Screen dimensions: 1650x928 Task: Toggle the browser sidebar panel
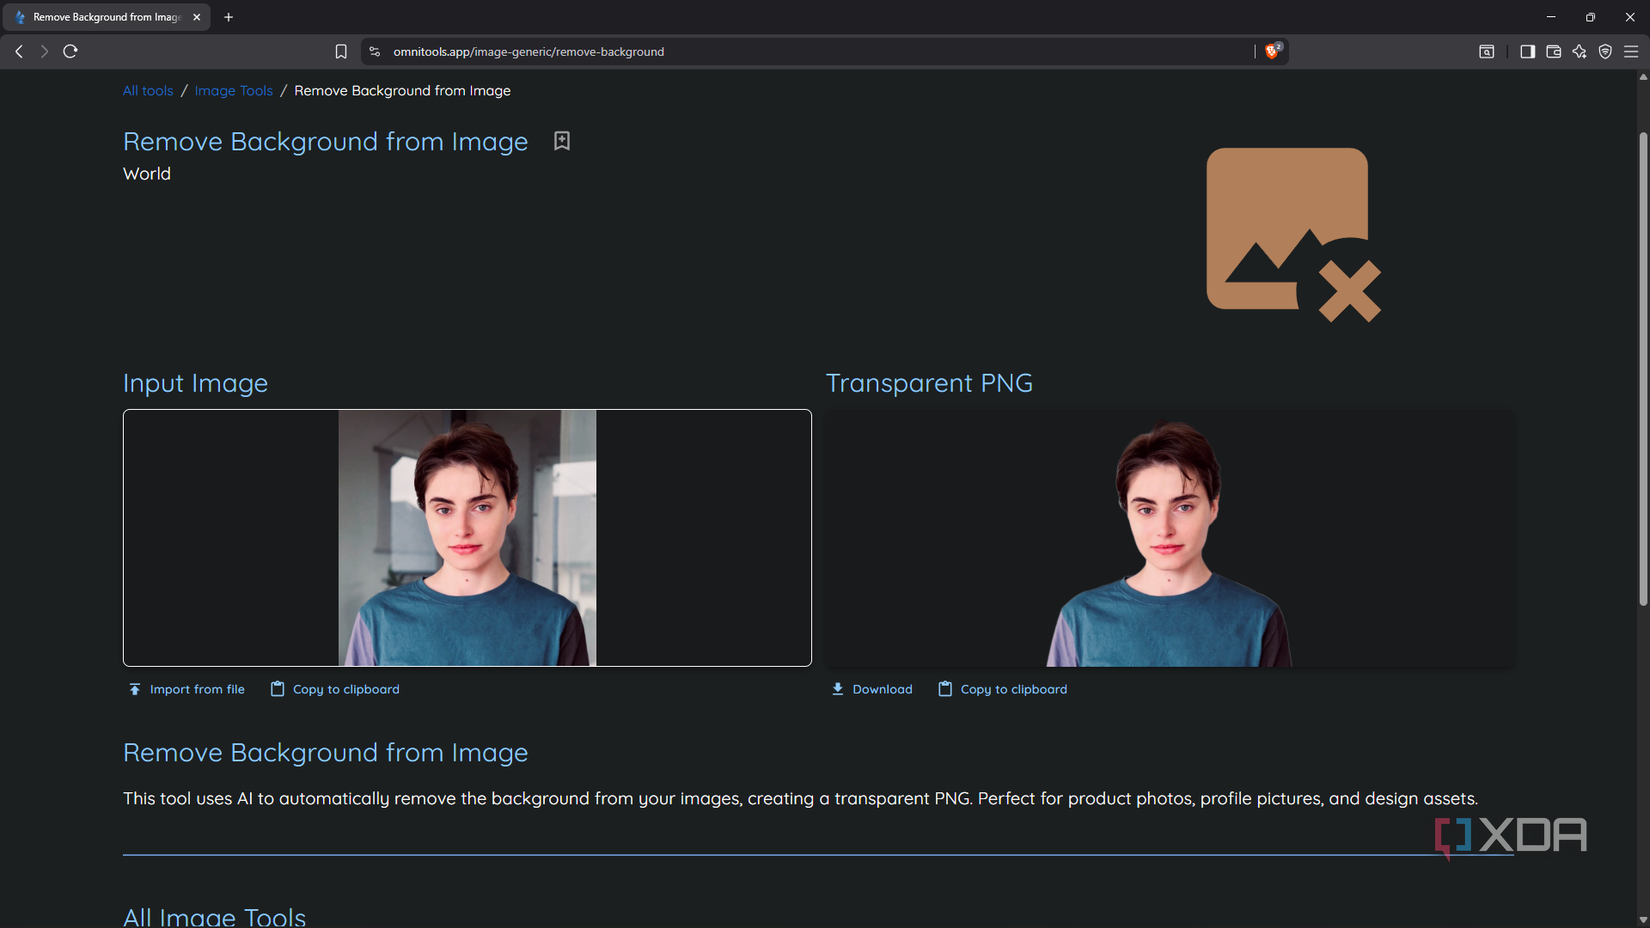pos(1527,52)
